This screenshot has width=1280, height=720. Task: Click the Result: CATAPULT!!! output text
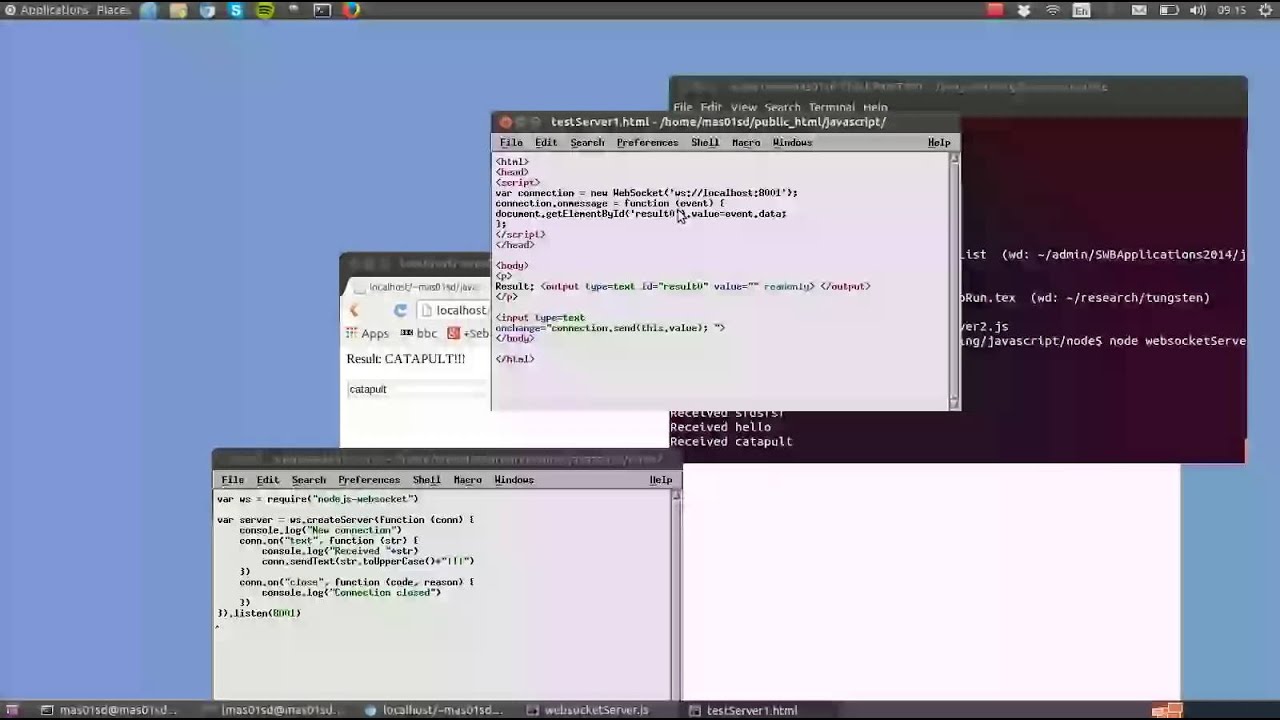[x=406, y=358]
